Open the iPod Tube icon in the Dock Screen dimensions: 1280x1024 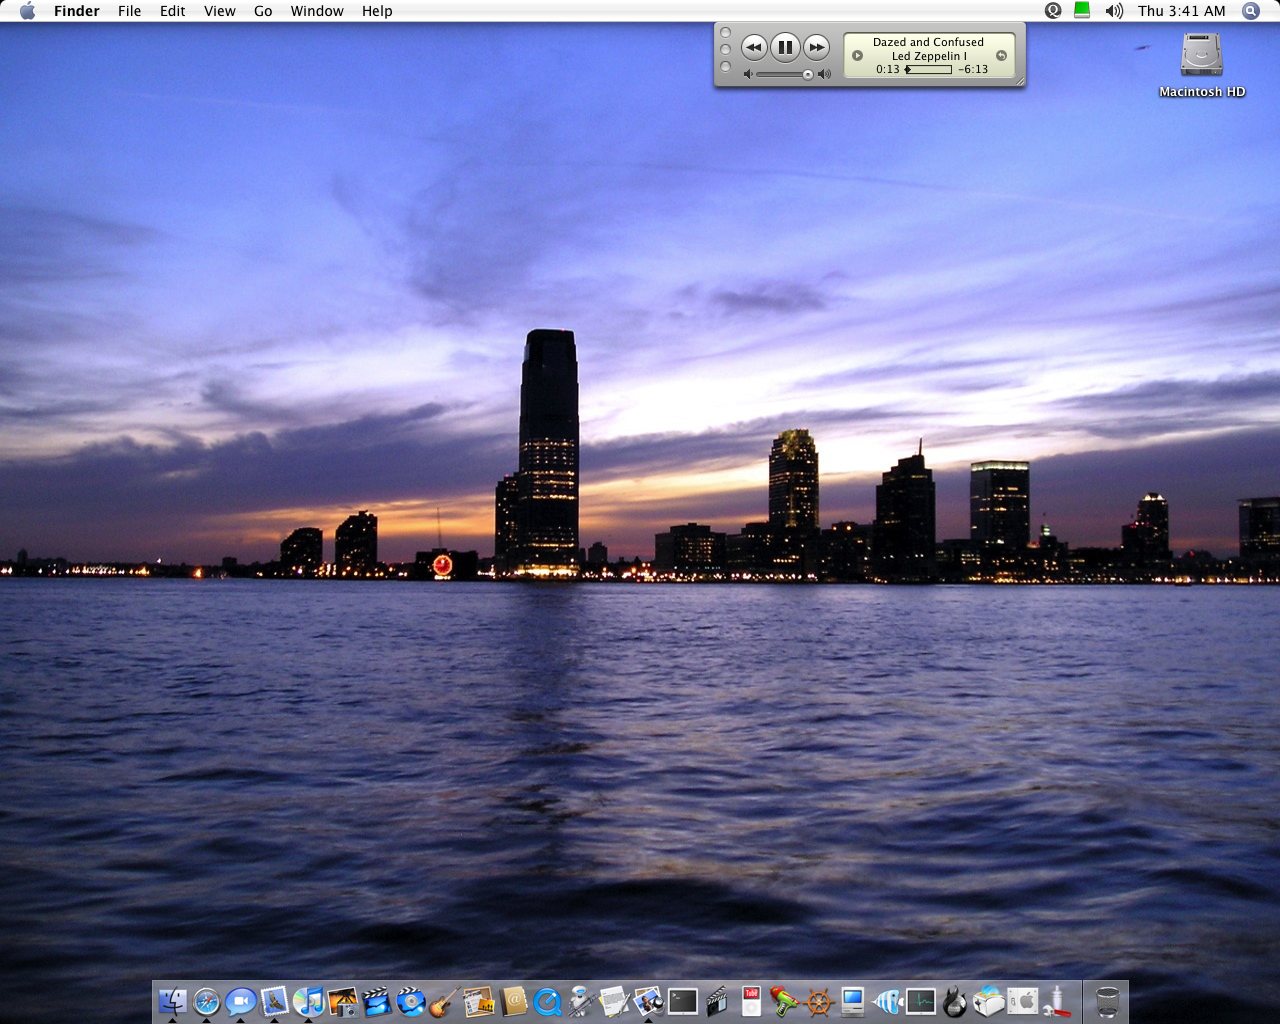pyautogui.click(x=750, y=1001)
